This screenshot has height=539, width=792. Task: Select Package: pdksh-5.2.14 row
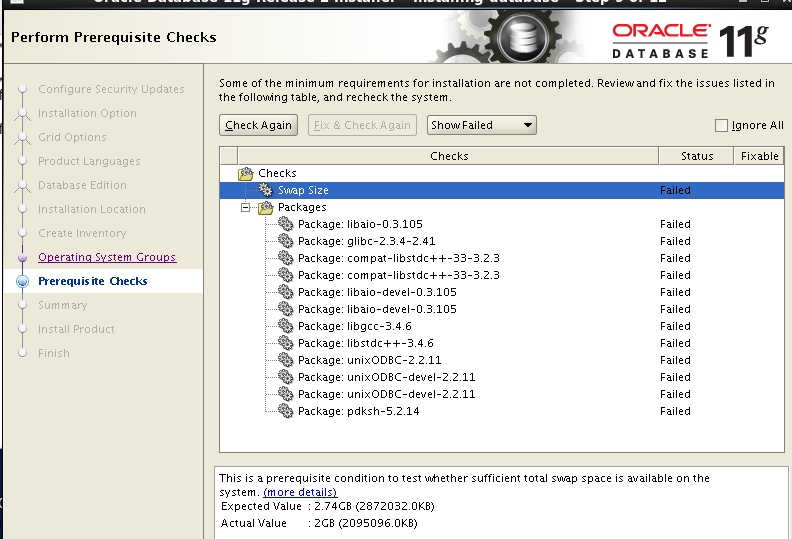point(502,411)
